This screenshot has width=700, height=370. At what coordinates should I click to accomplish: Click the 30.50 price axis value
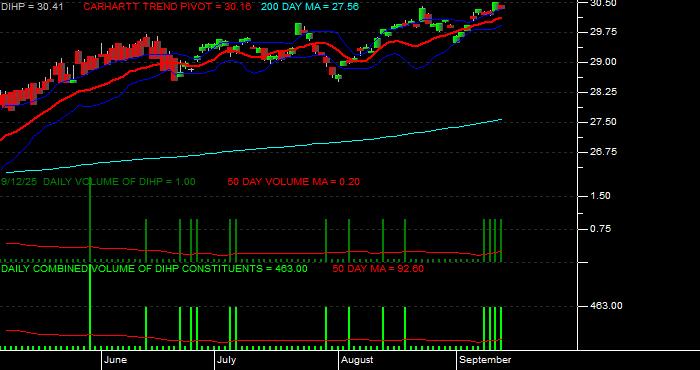(x=604, y=3)
